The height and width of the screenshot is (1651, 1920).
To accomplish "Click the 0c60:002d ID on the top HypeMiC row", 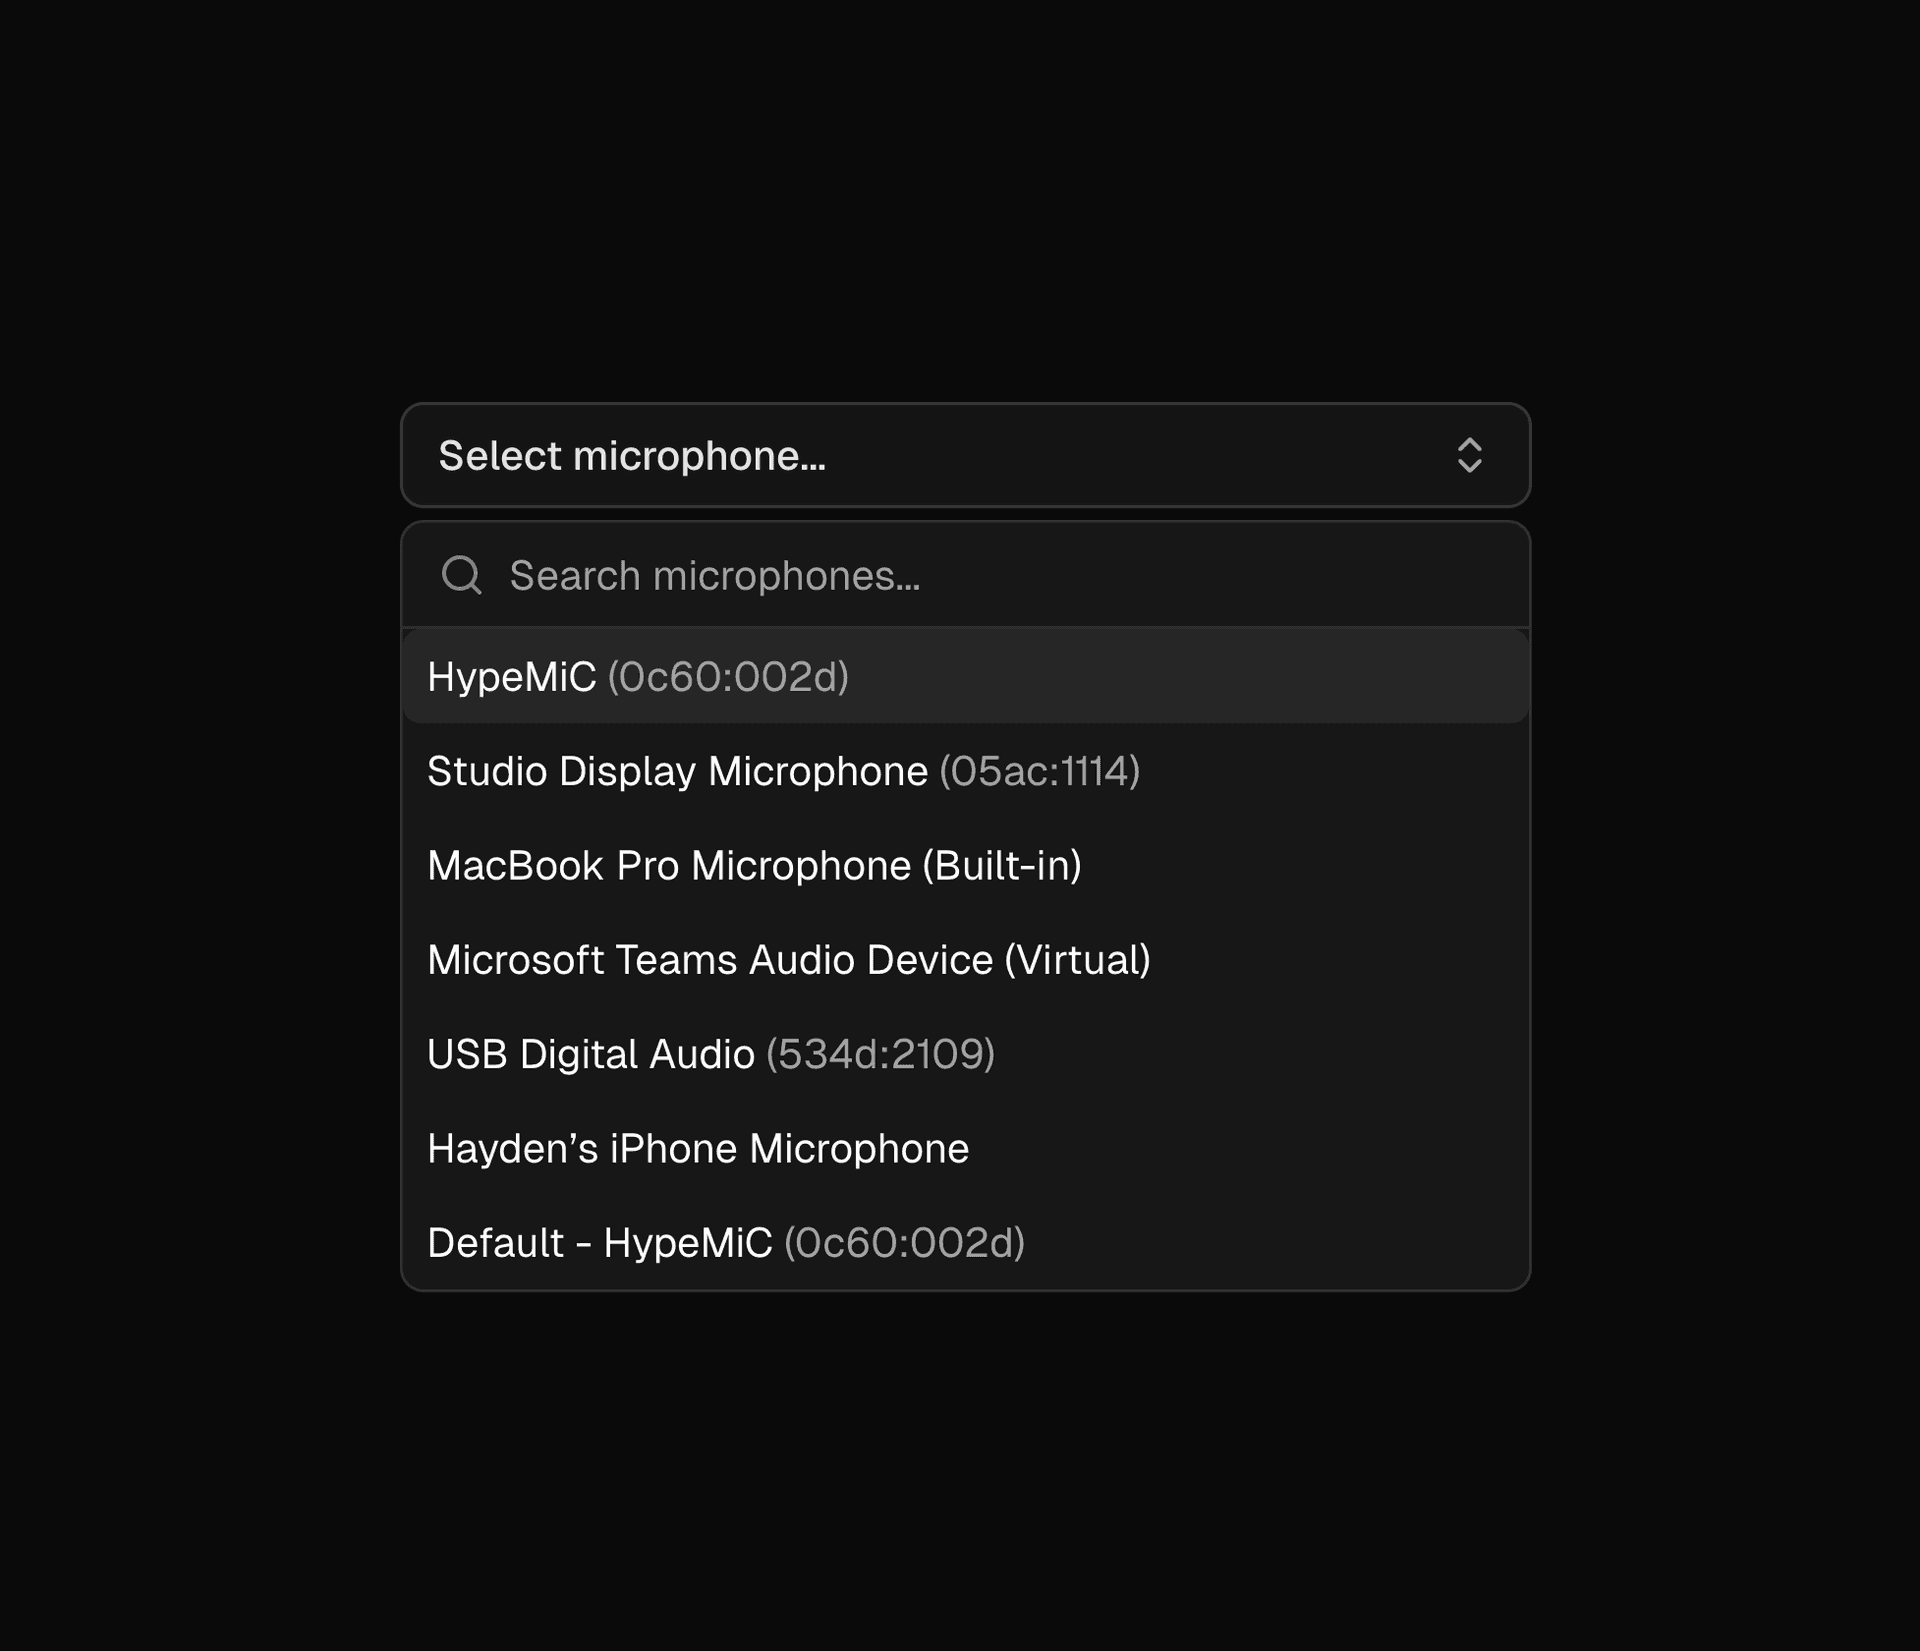I will tap(728, 677).
